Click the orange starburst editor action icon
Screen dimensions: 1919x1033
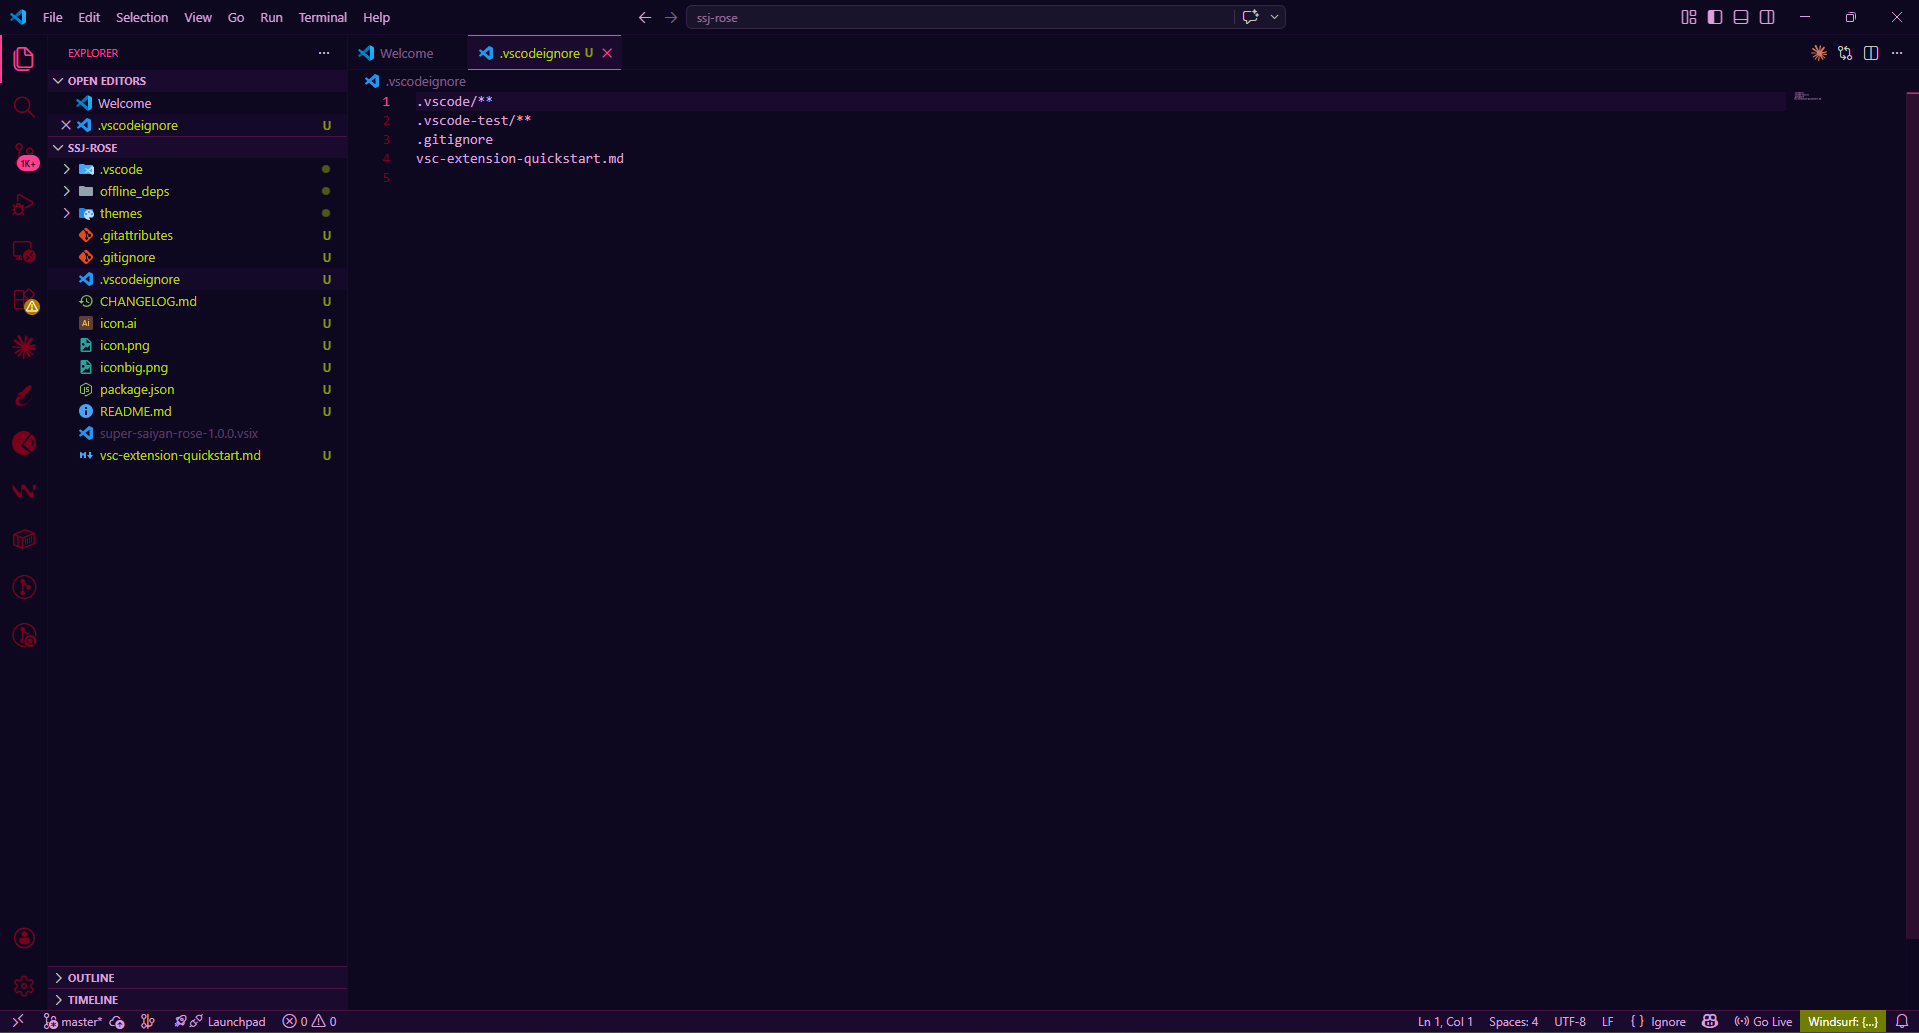pos(1819,53)
